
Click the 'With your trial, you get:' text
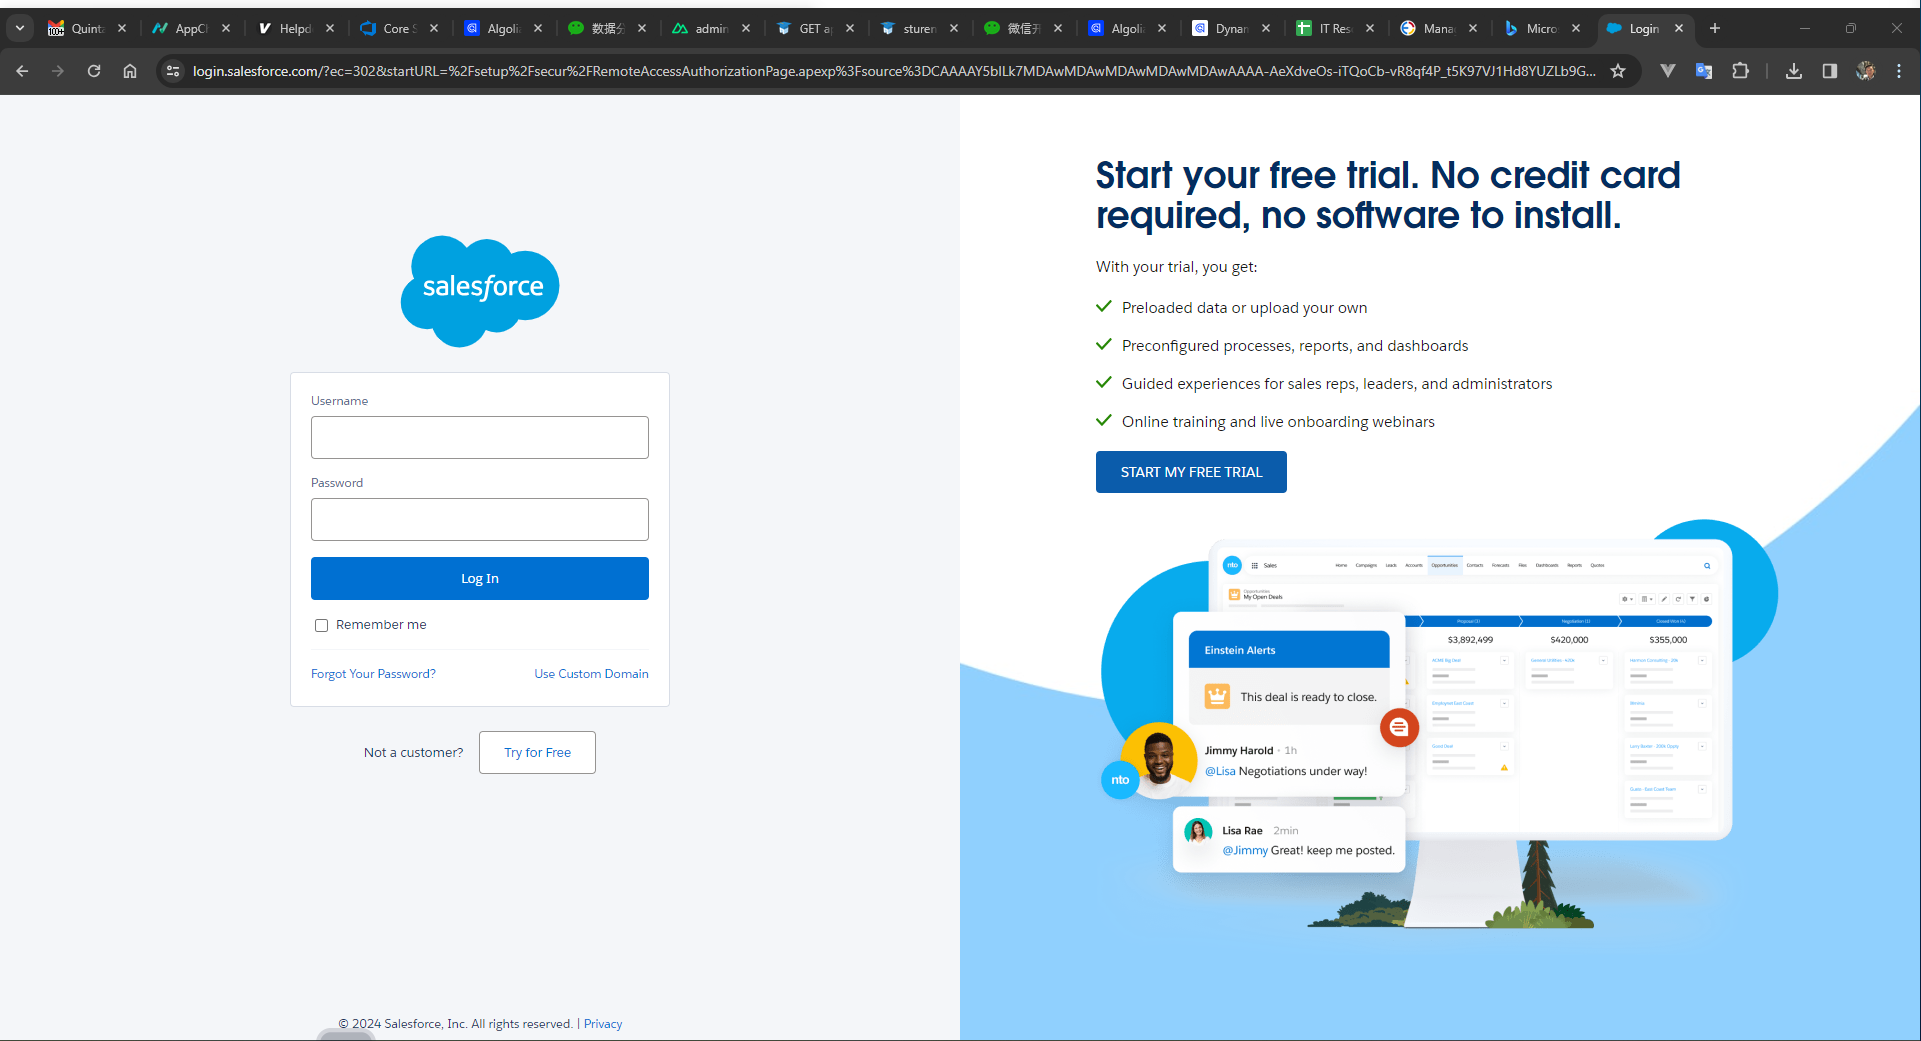pos(1176,267)
